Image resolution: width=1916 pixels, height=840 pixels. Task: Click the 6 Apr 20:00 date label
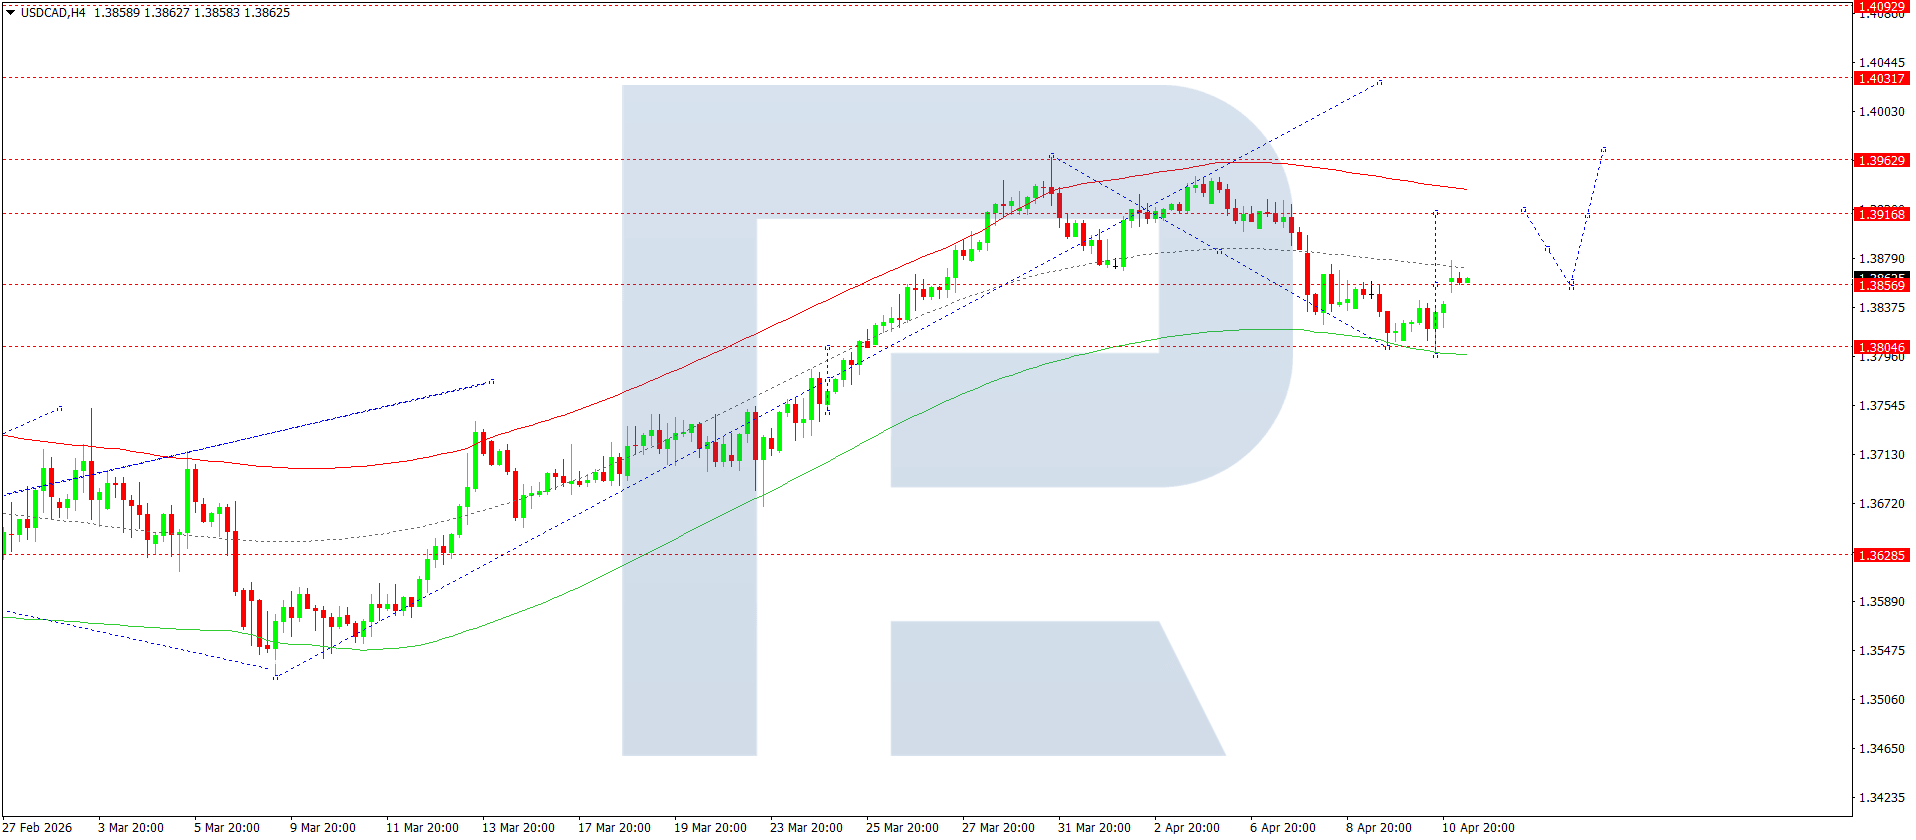coord(1283,827)
